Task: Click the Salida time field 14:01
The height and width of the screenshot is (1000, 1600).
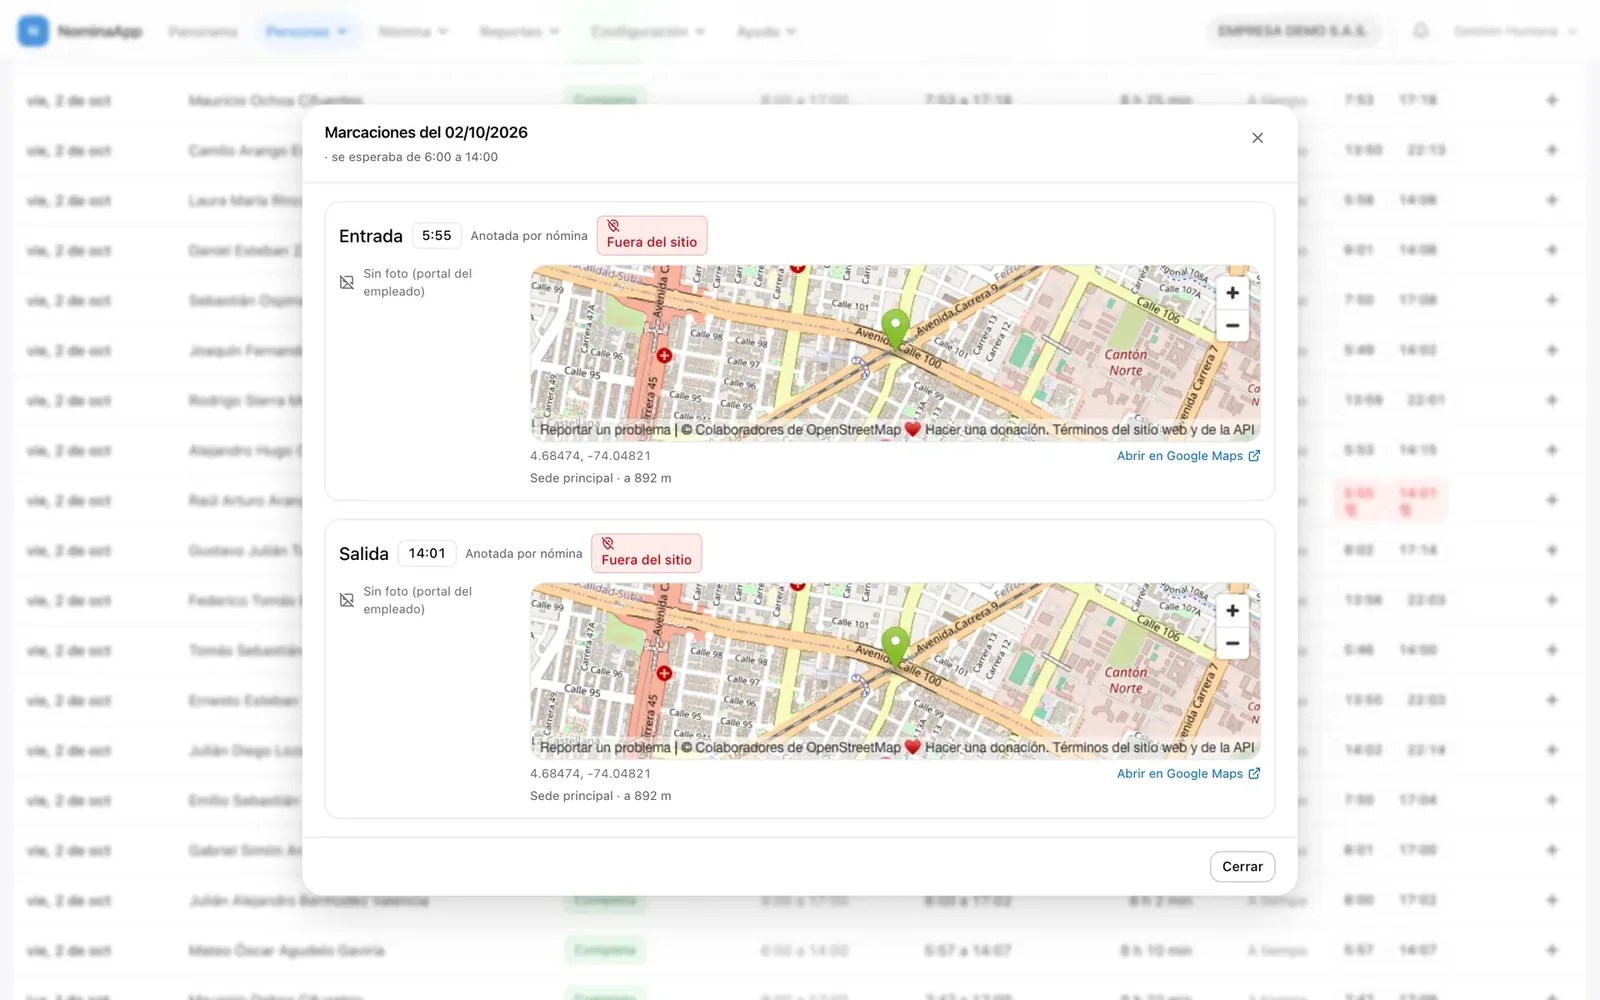Action: (427, 554)
